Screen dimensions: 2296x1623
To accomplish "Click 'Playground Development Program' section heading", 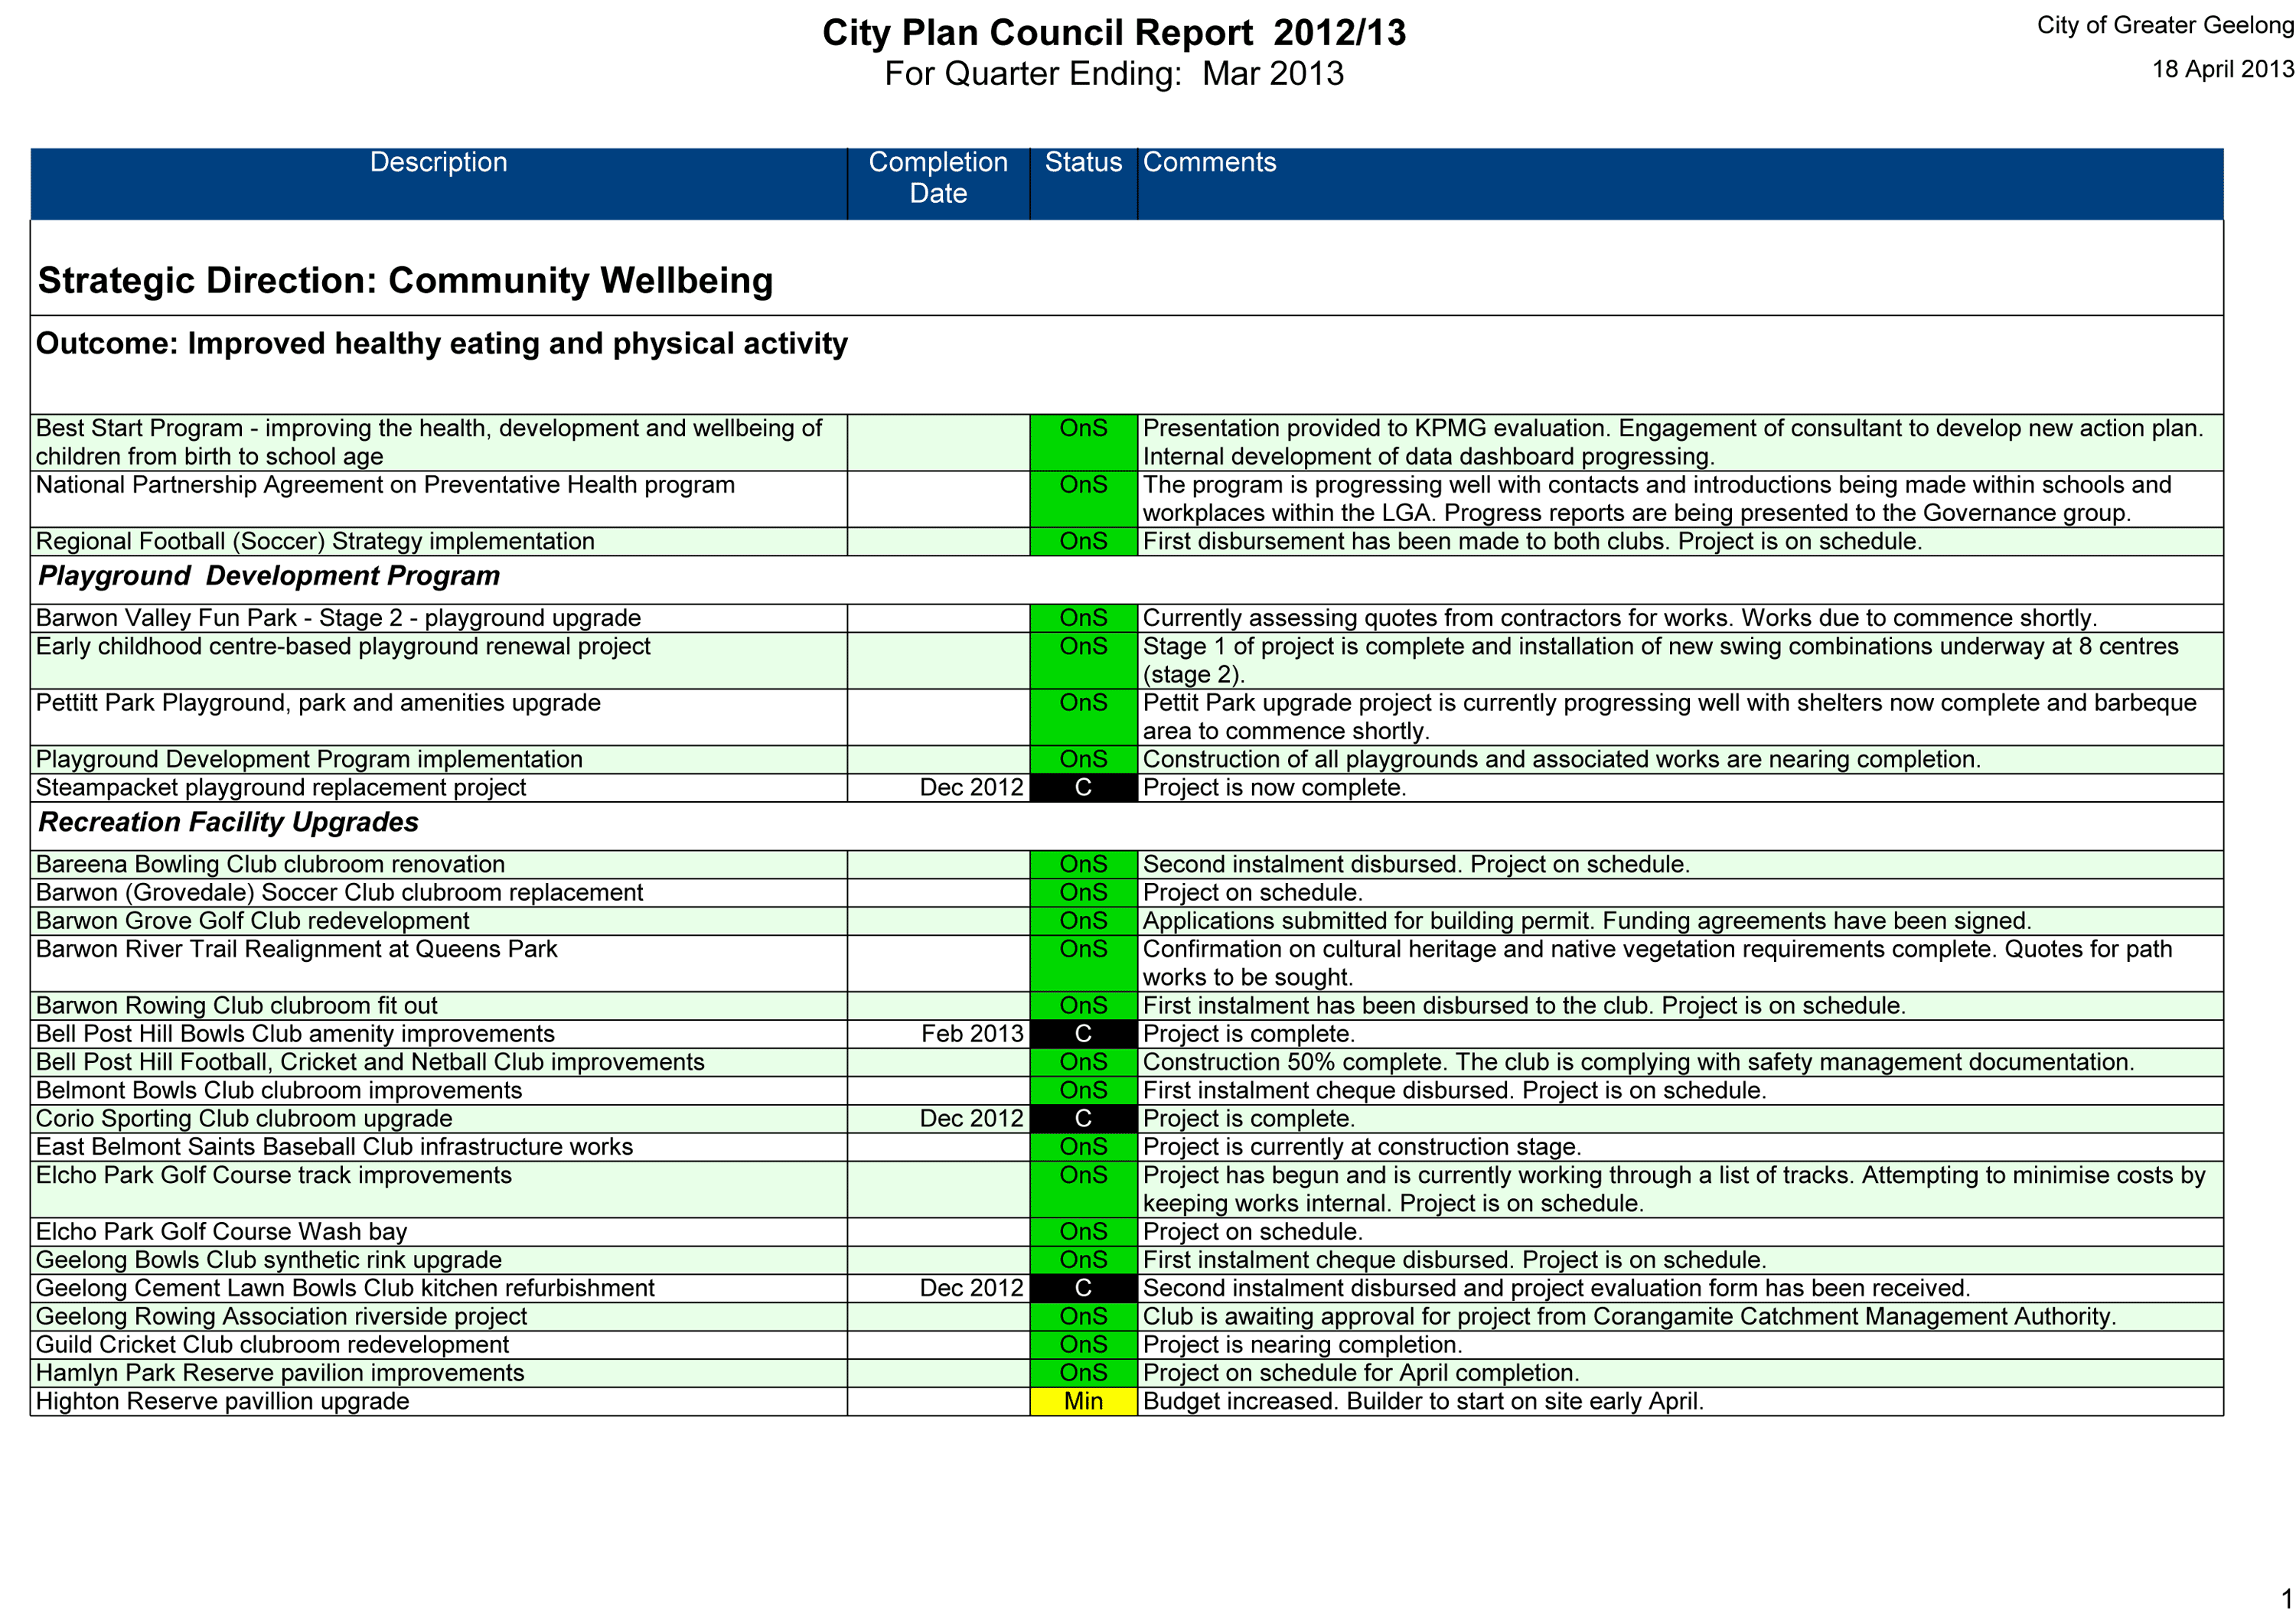I will pos(269,576).
